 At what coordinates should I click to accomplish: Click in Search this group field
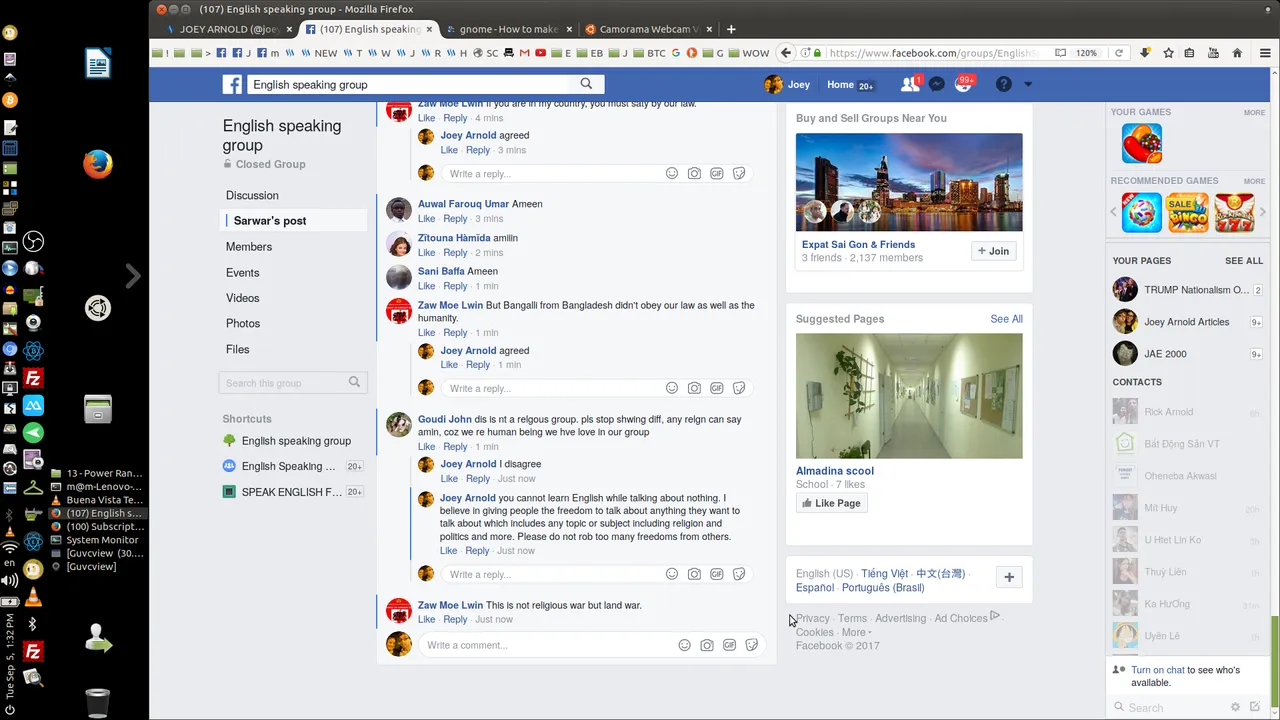(293, 383)
